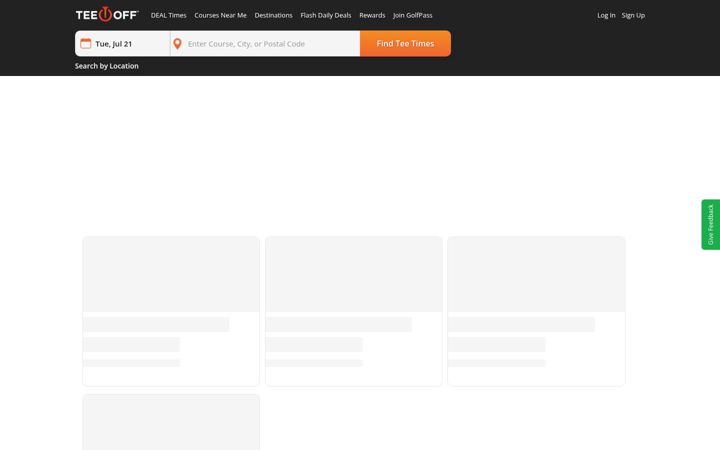Viewport: 720px width, 450px height.
Task: Go to Courses Near Me
Action: tap(220, 15)
